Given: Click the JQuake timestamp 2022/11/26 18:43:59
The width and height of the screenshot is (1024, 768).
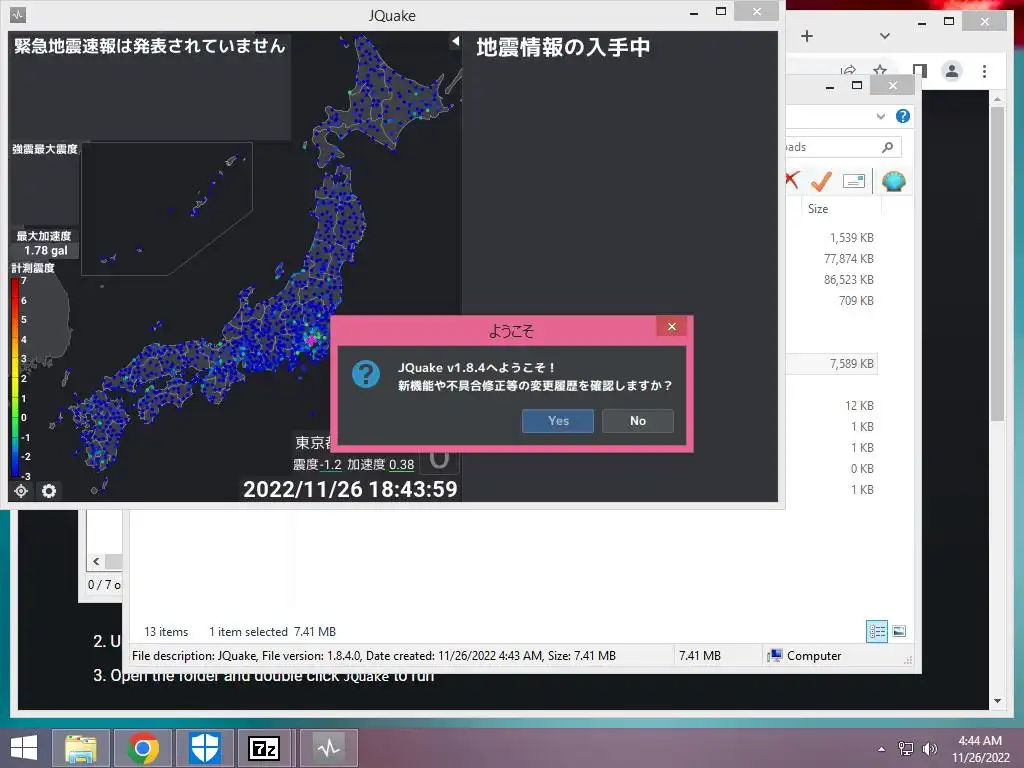Looking at the screenshot, I should 350,490.
